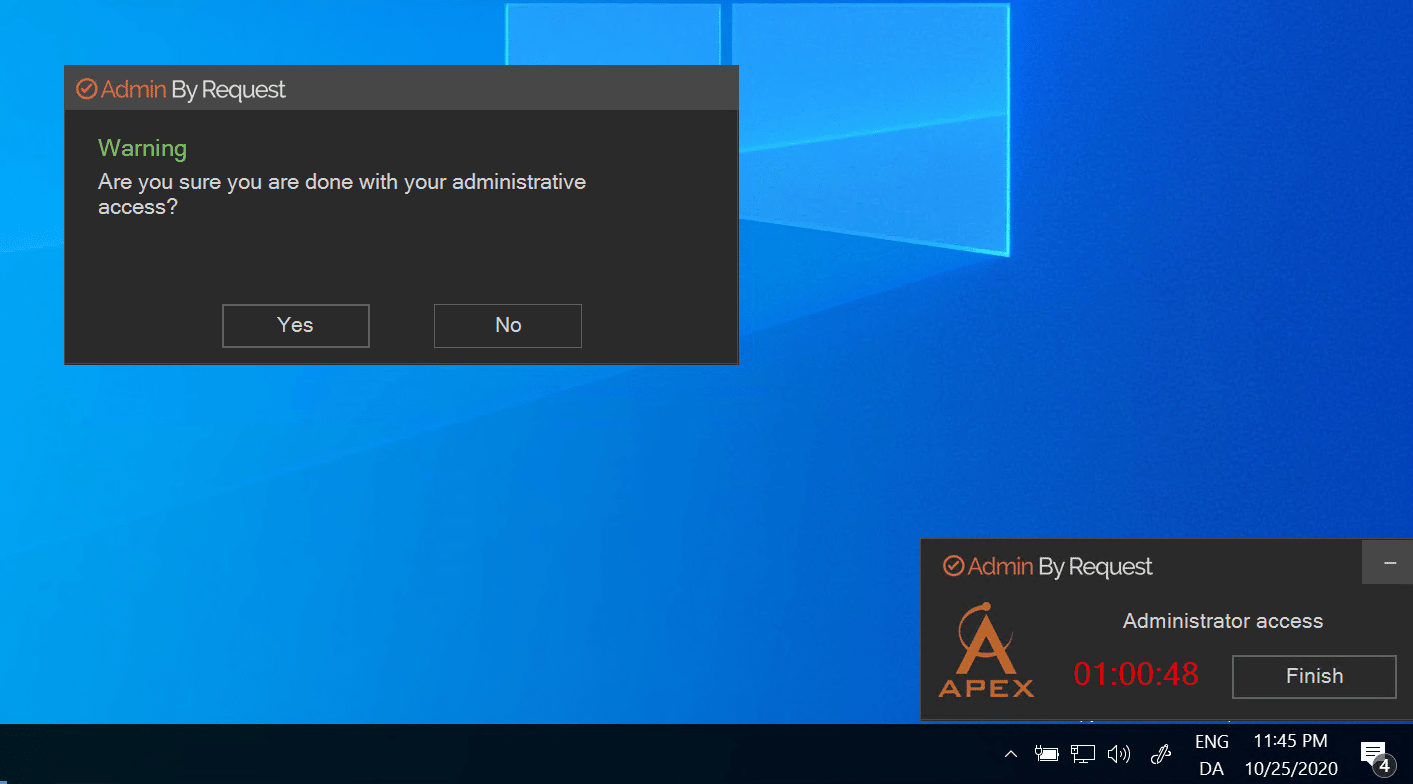Viewport: 1413px width, 784px height.
Task: Click the Warning heading in the dialog
Action: pyautogui.click(x=142, y=147)
